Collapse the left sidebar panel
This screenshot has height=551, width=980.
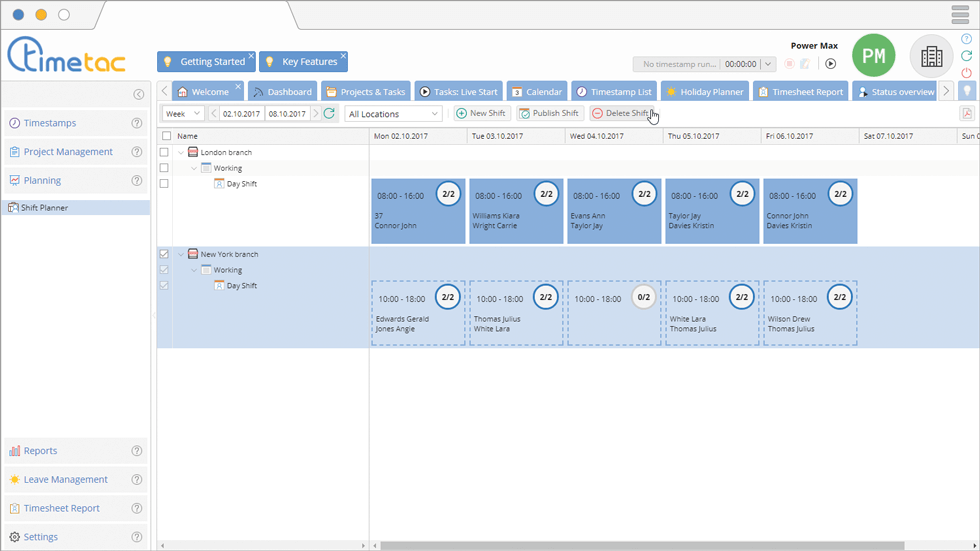point(139,94)
